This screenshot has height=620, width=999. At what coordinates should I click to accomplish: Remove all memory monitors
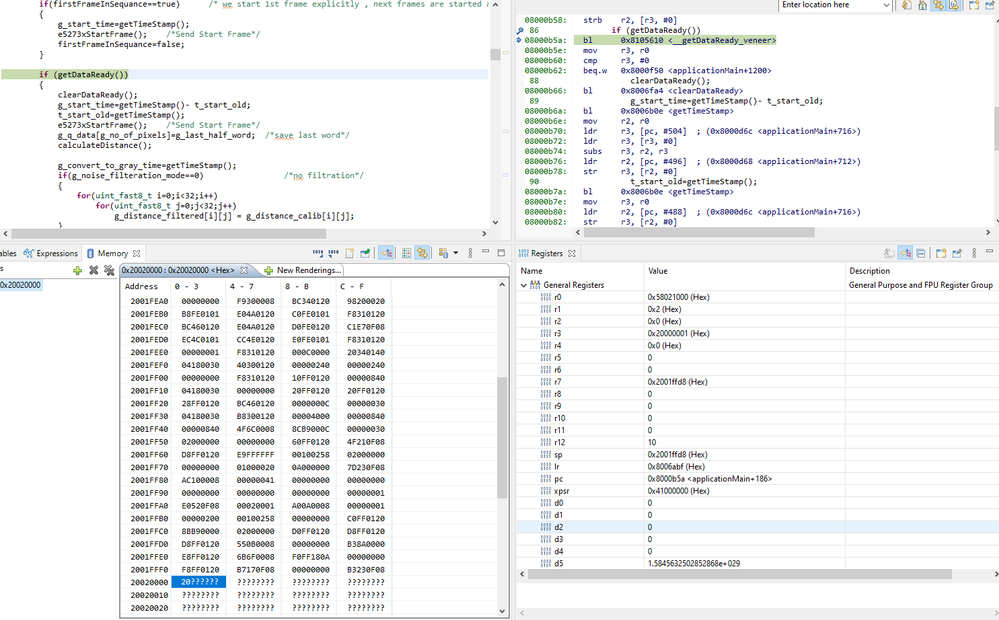109,270
